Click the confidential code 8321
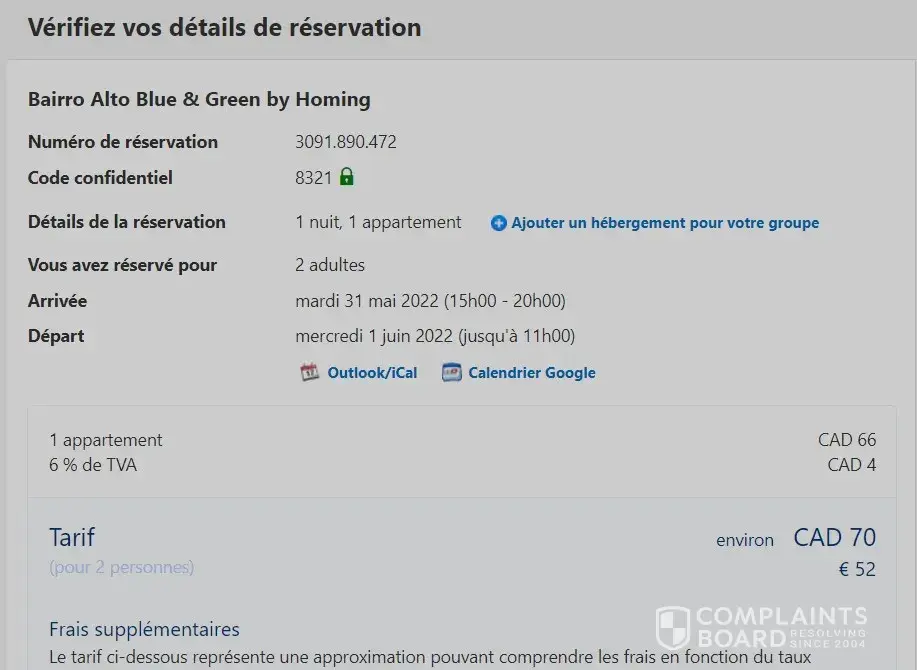Image resolution: width=917 pixels, height=670 pixels. coord(313,178)
